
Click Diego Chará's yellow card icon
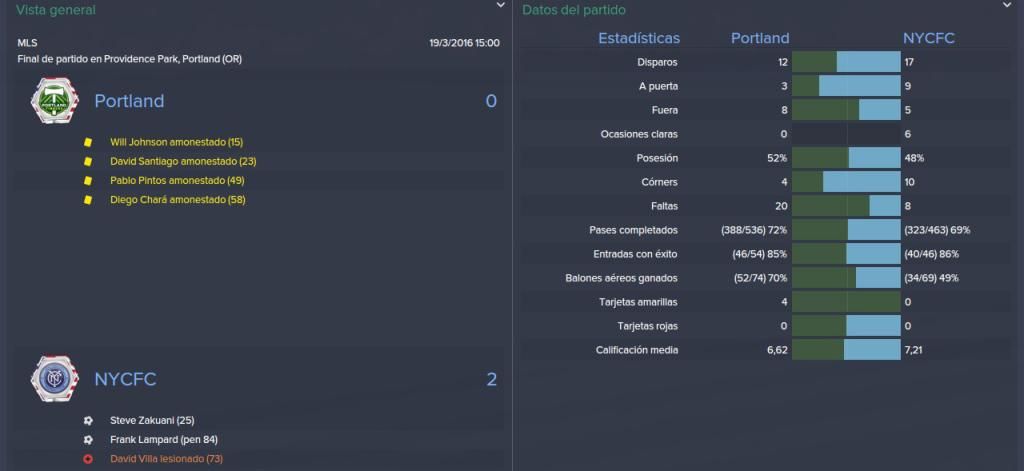(88, 200)
